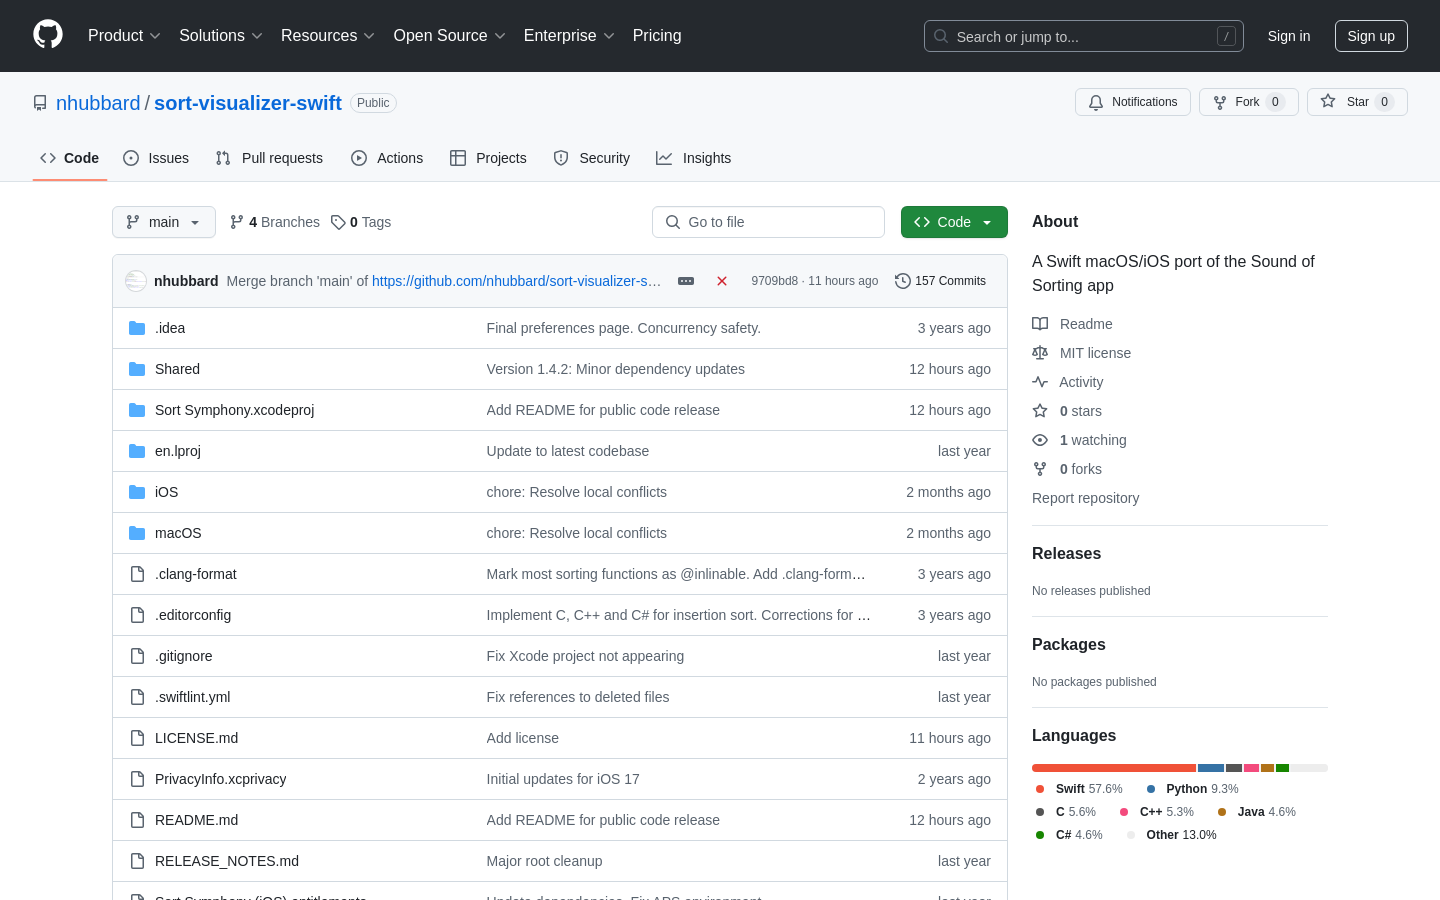Click the search magnifier in top bar

pyautogui.click(x=941, y=36)
